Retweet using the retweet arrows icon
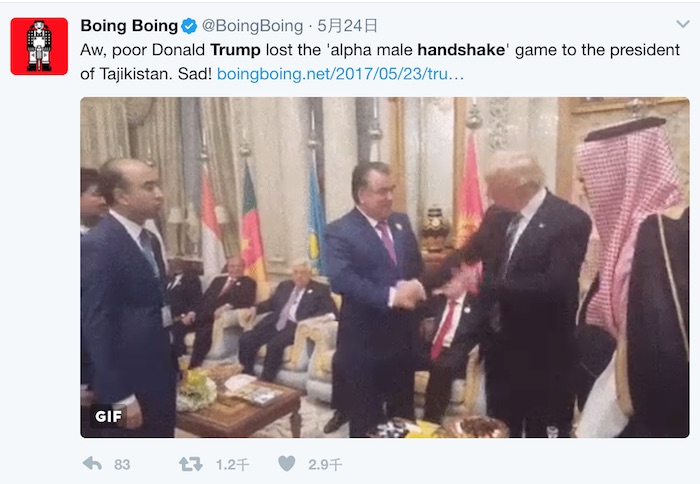 click(x=191, y=464)
